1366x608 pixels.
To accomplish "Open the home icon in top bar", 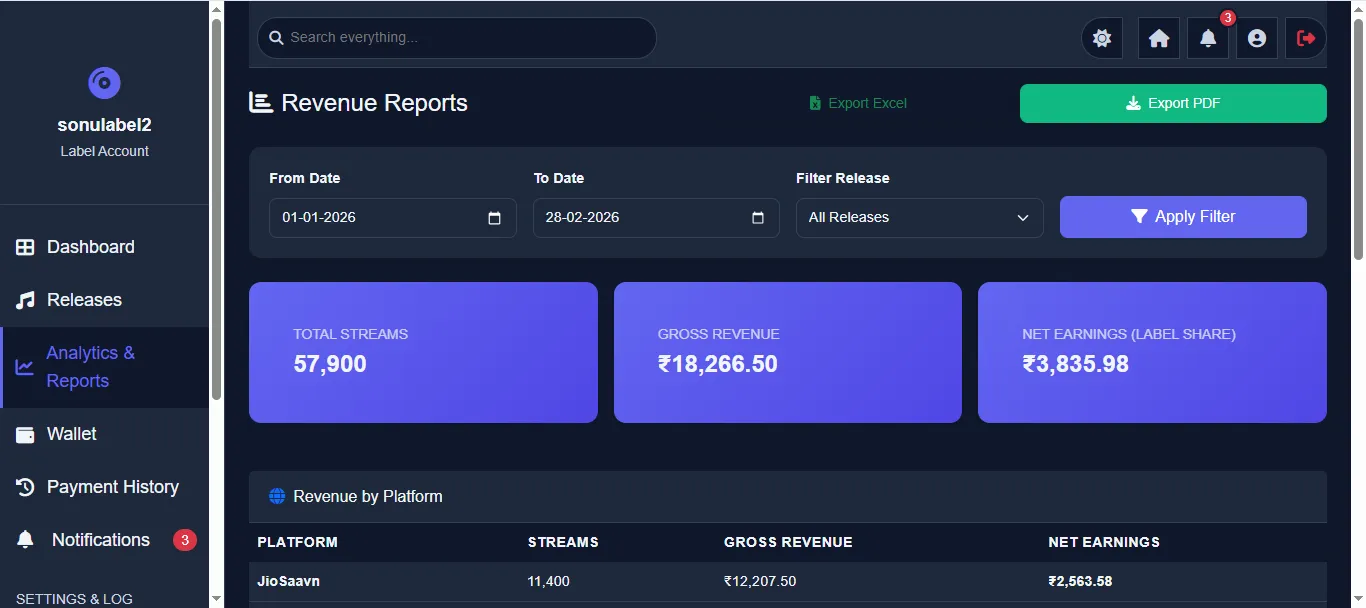I will click(x=1159, y=38).
